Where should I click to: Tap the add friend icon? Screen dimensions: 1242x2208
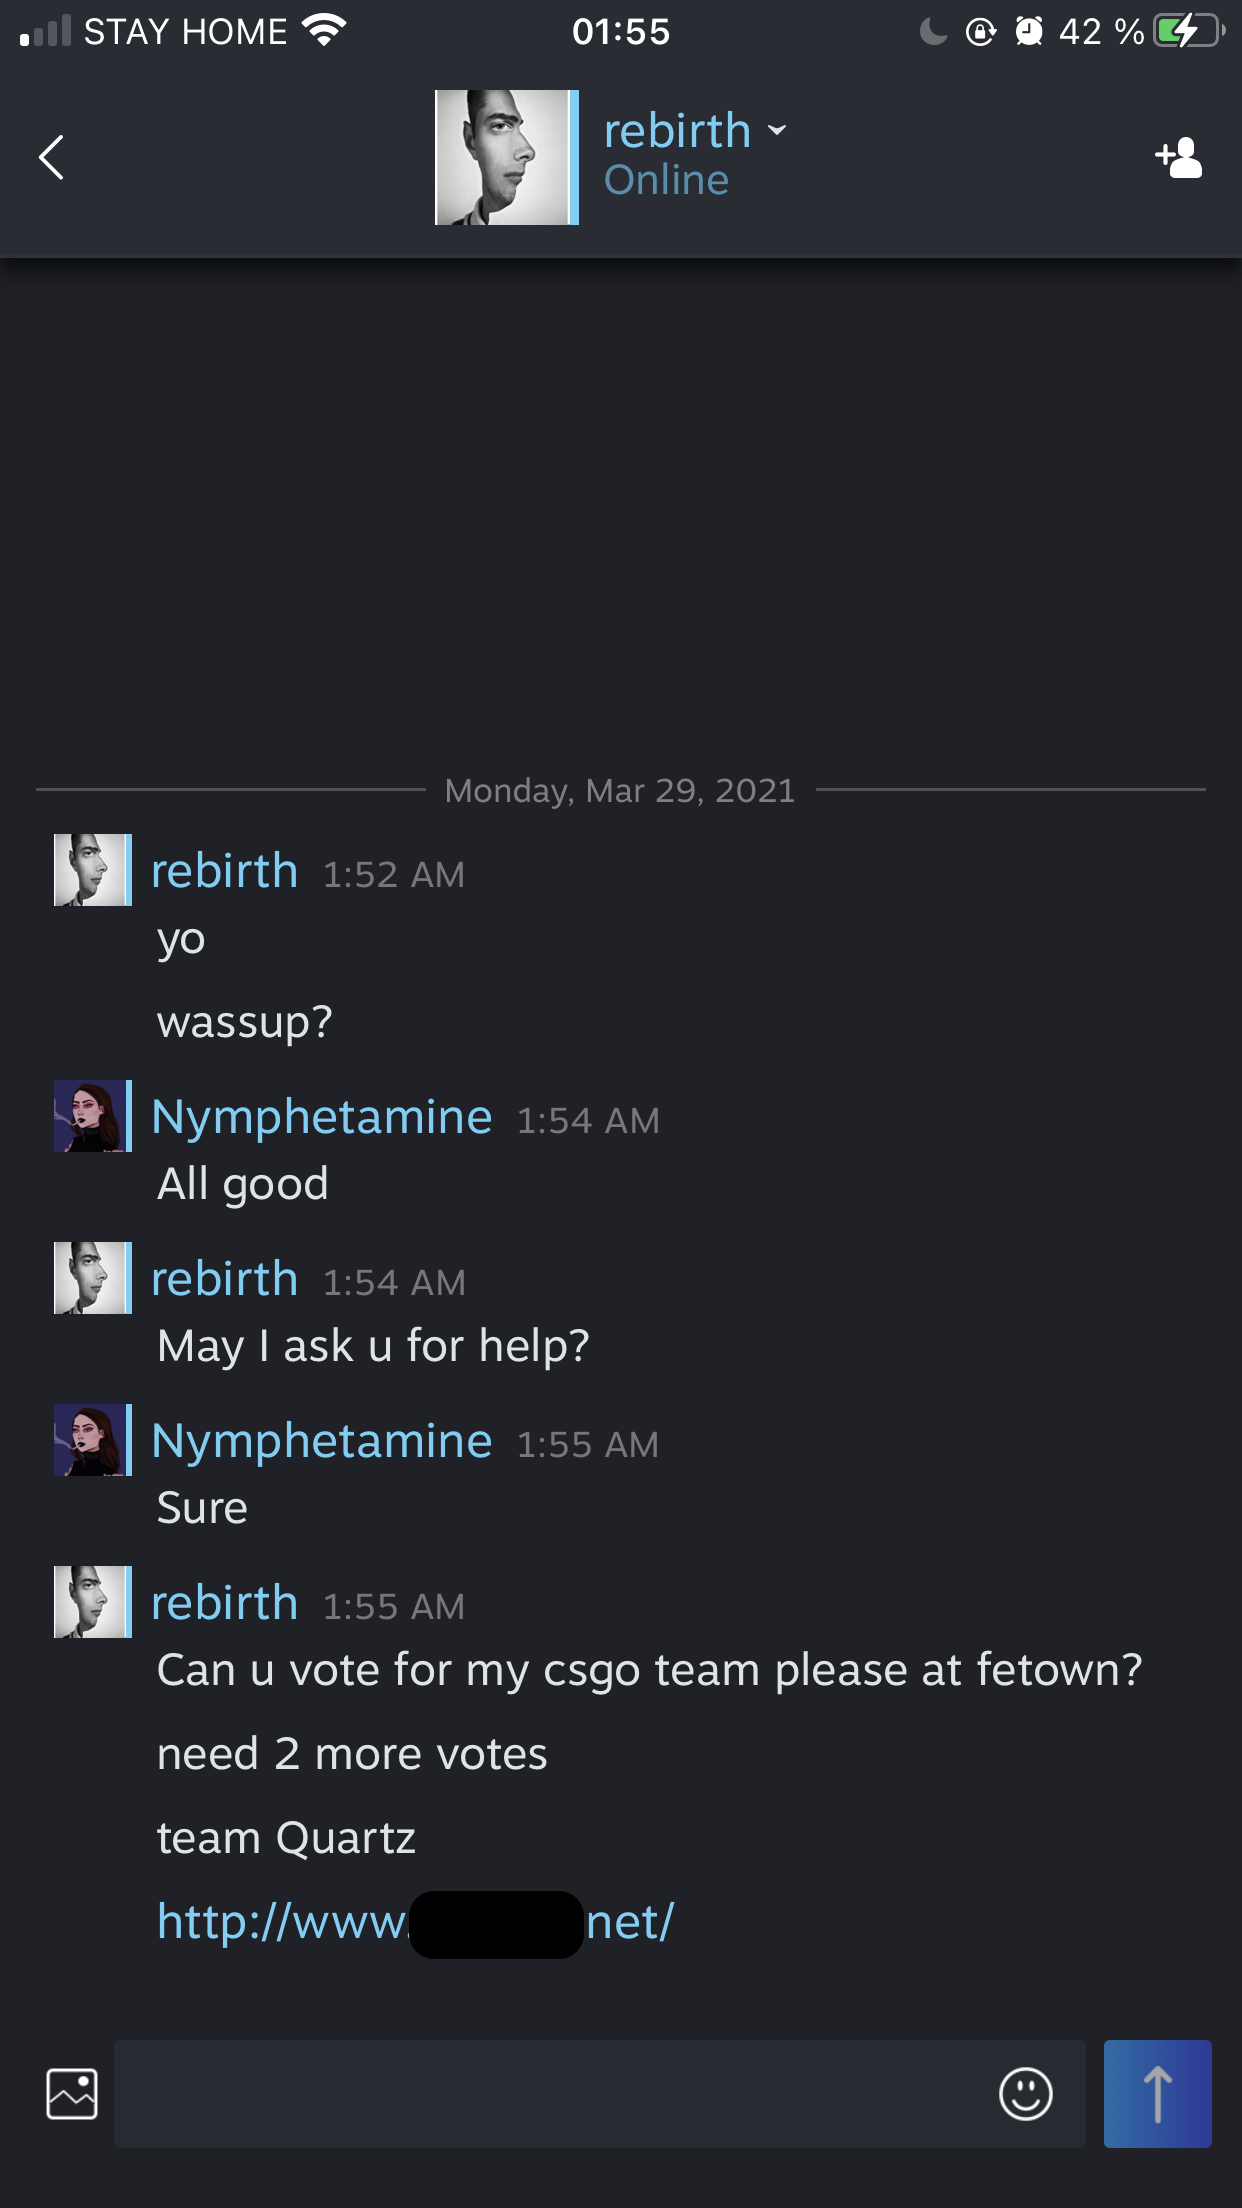tap(1179, 158)
